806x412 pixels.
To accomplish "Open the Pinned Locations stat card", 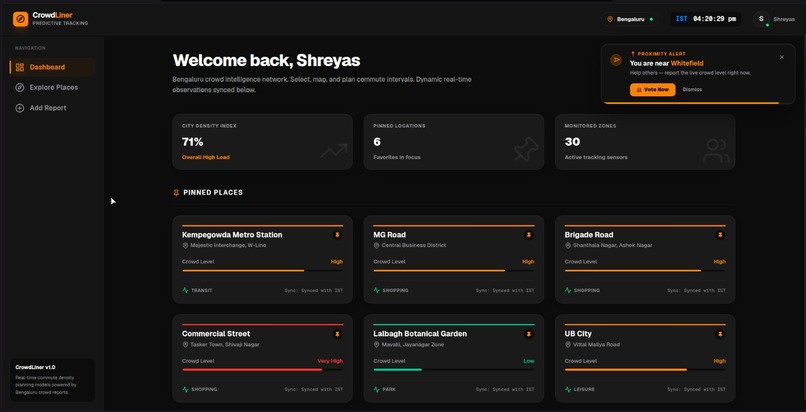I will (x=453, y=142).
